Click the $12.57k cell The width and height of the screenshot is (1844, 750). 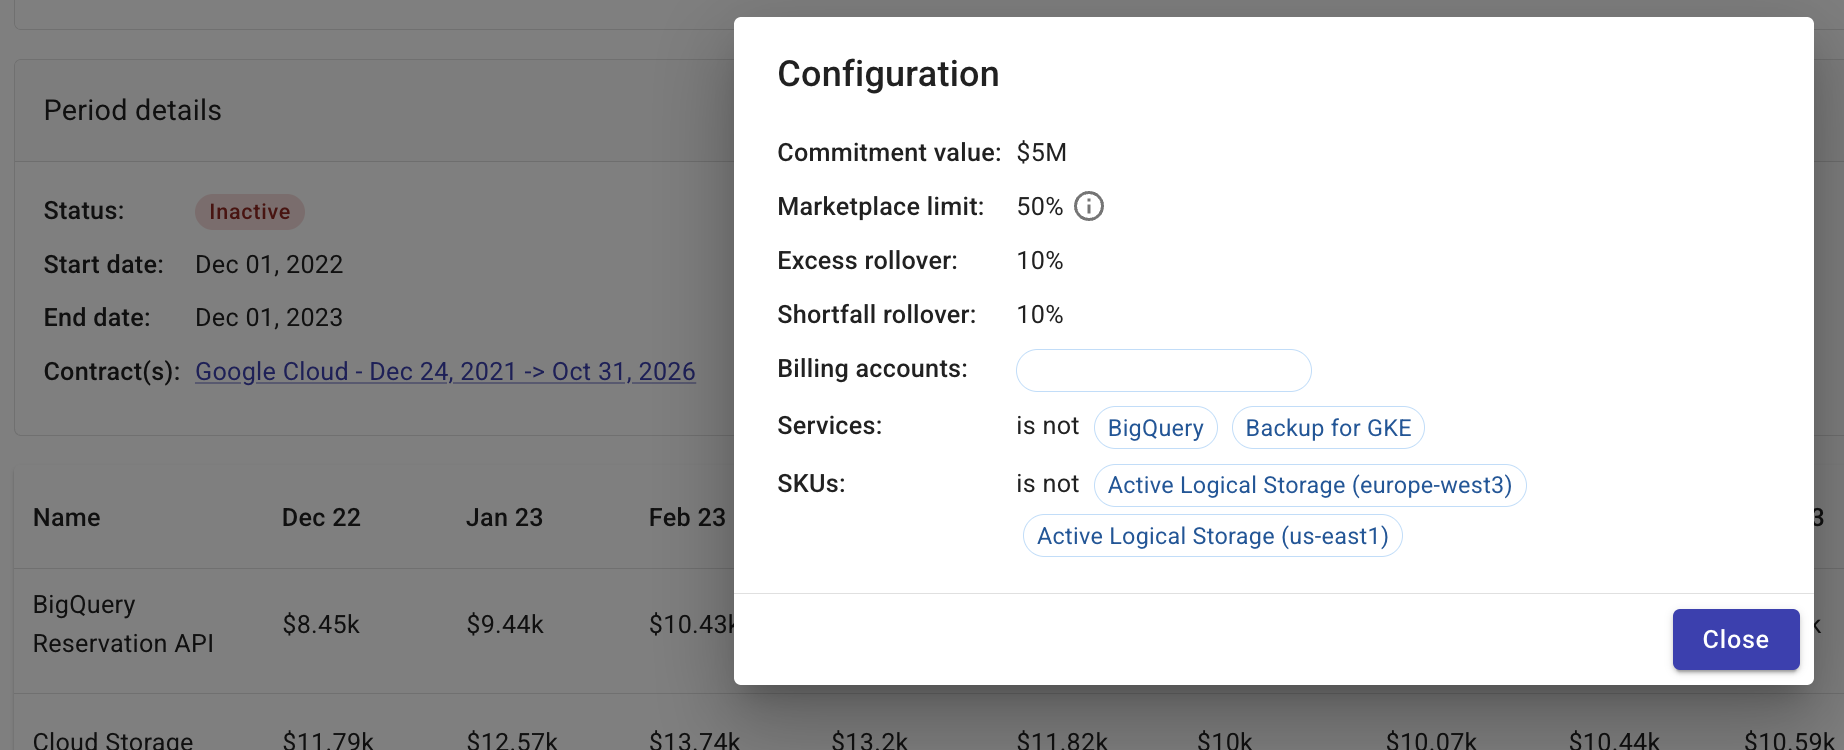(512, 741)
